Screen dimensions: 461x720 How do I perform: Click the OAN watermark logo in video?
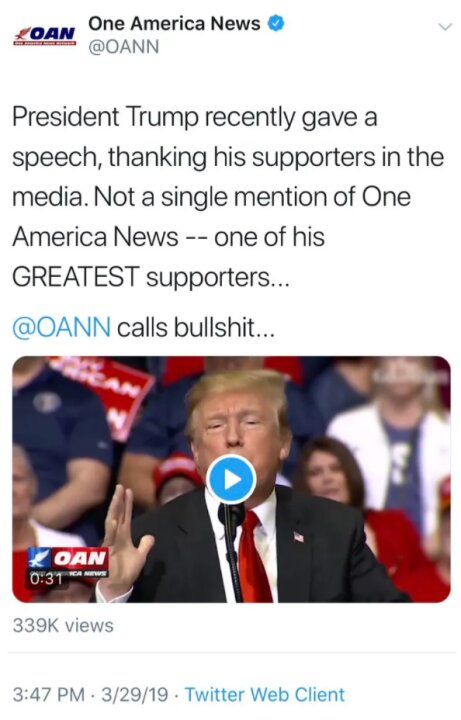click(68, 562)
